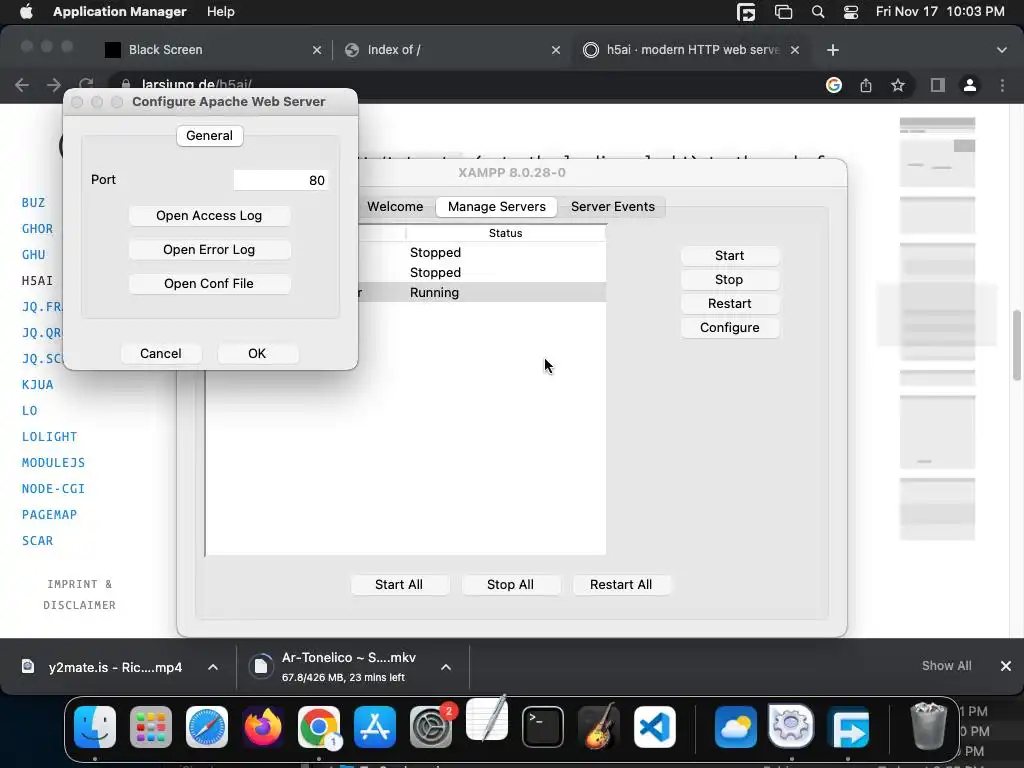
Task: Click Start in XAMPP server controls
Action: (x=729, y=255)
